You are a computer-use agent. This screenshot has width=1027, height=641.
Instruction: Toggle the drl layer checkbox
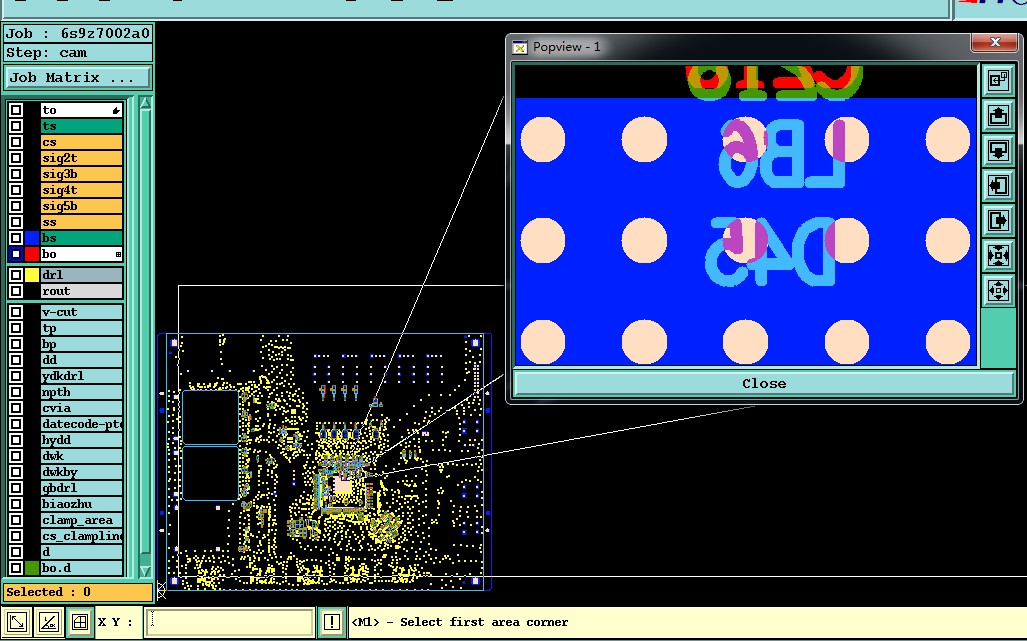[16, 275]
